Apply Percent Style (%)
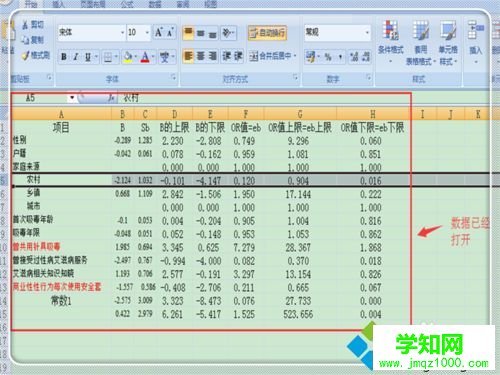Image resolution: width=500 pixels, height=375 pixels. 328,57
